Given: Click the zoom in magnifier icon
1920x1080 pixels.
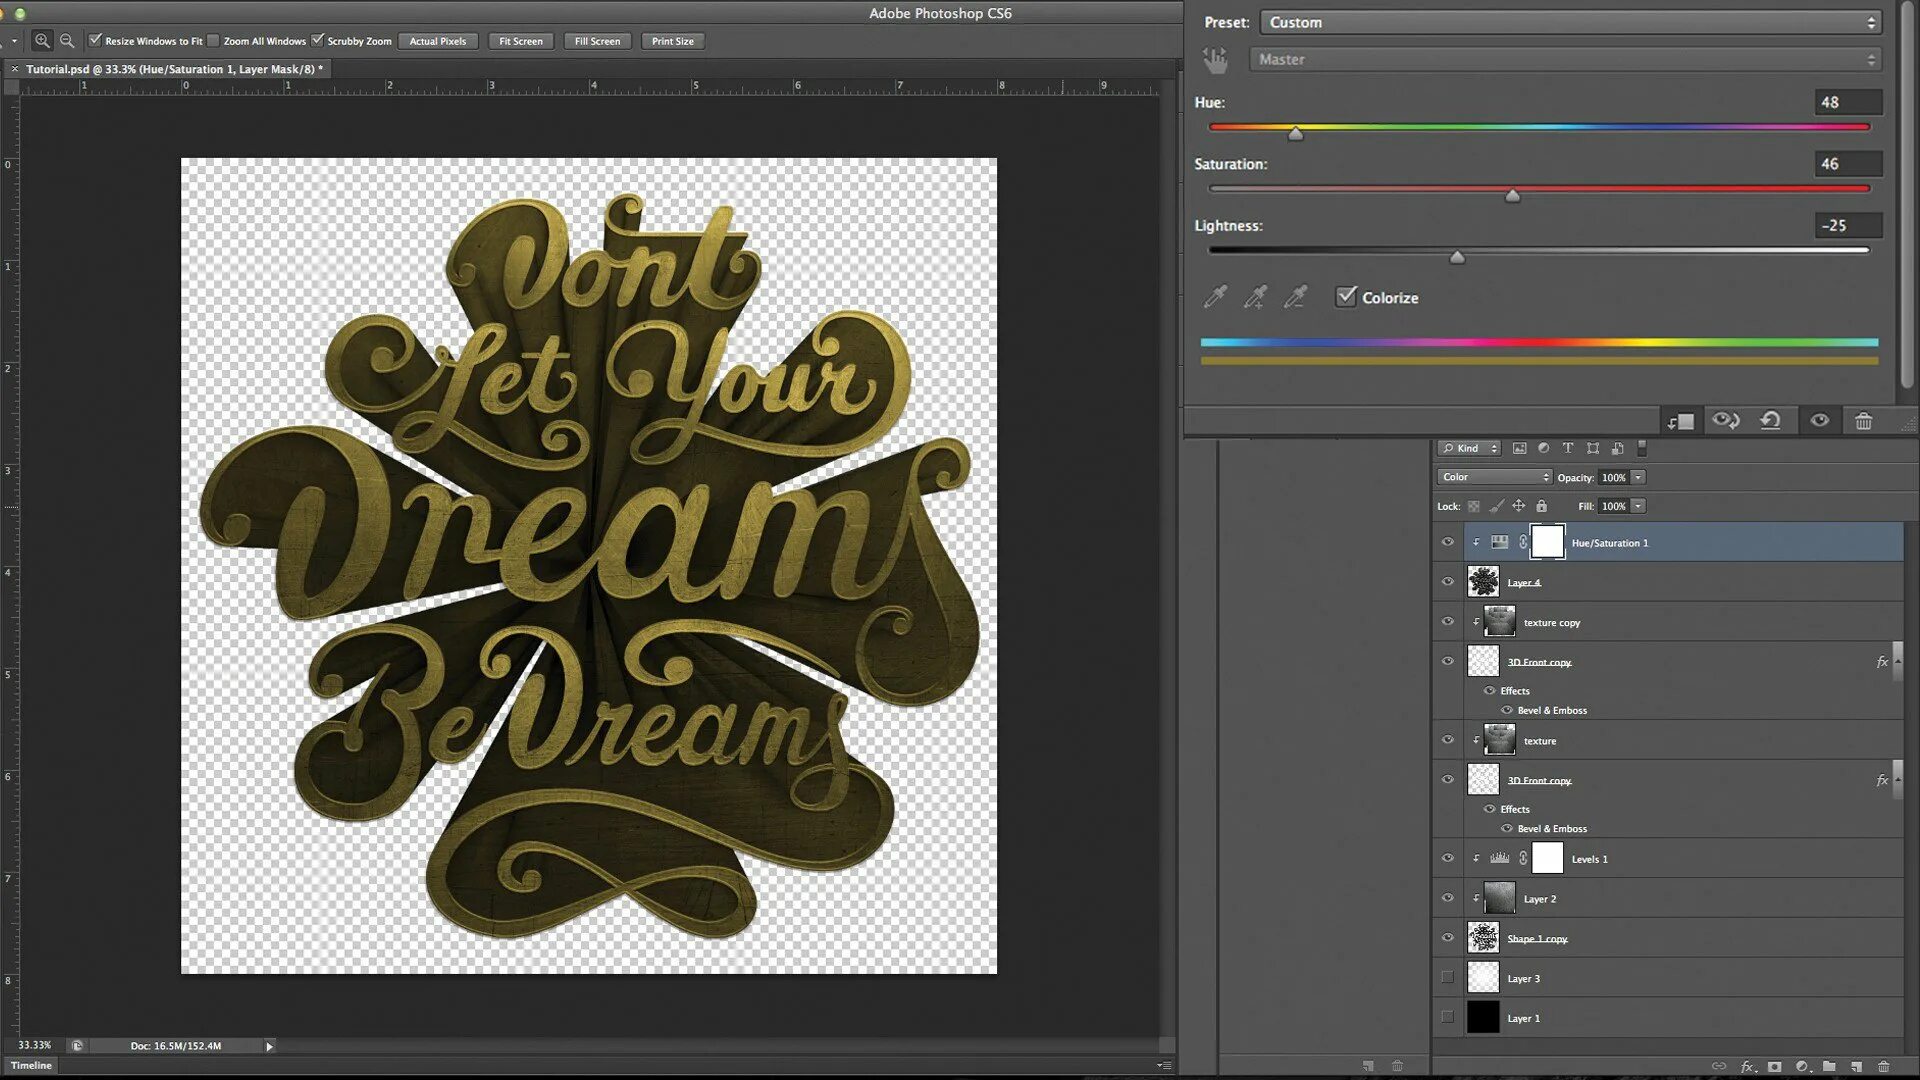Looking at the screenshot, I should click(42, 41).
